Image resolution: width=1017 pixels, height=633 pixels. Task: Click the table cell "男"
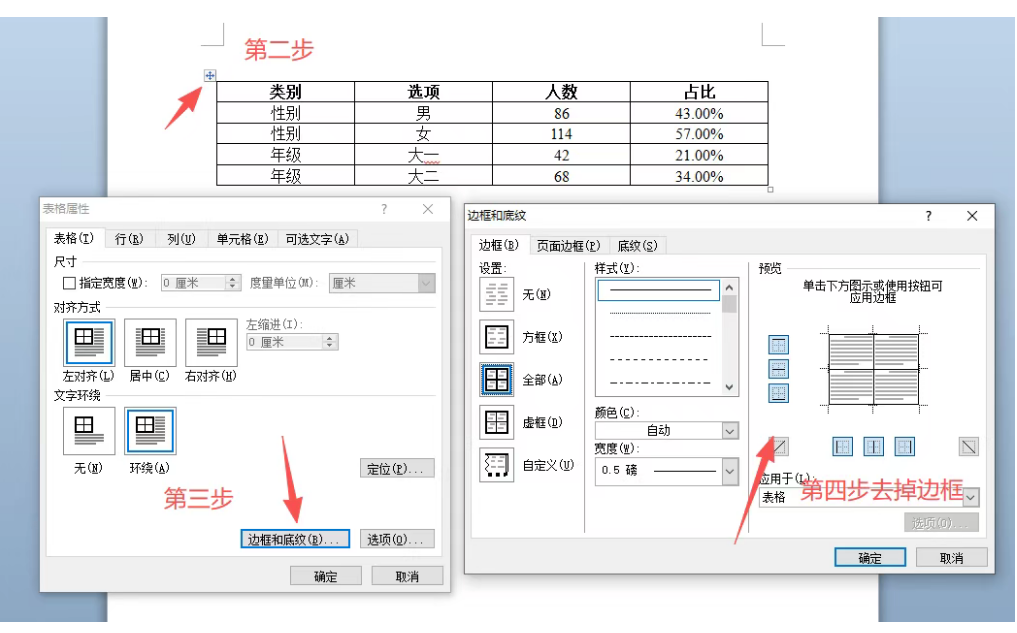tap(424, 113)
